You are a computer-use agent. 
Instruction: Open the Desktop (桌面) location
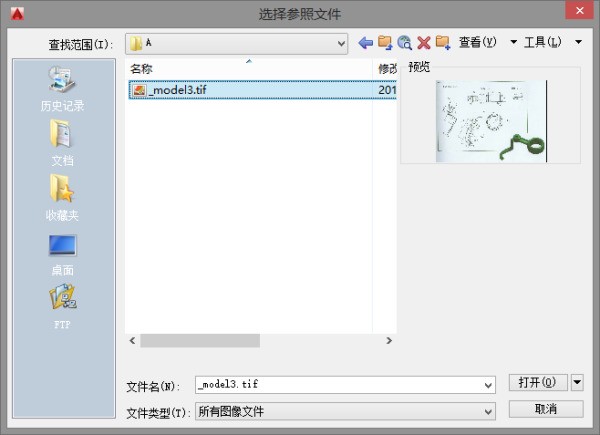point(62,252)
